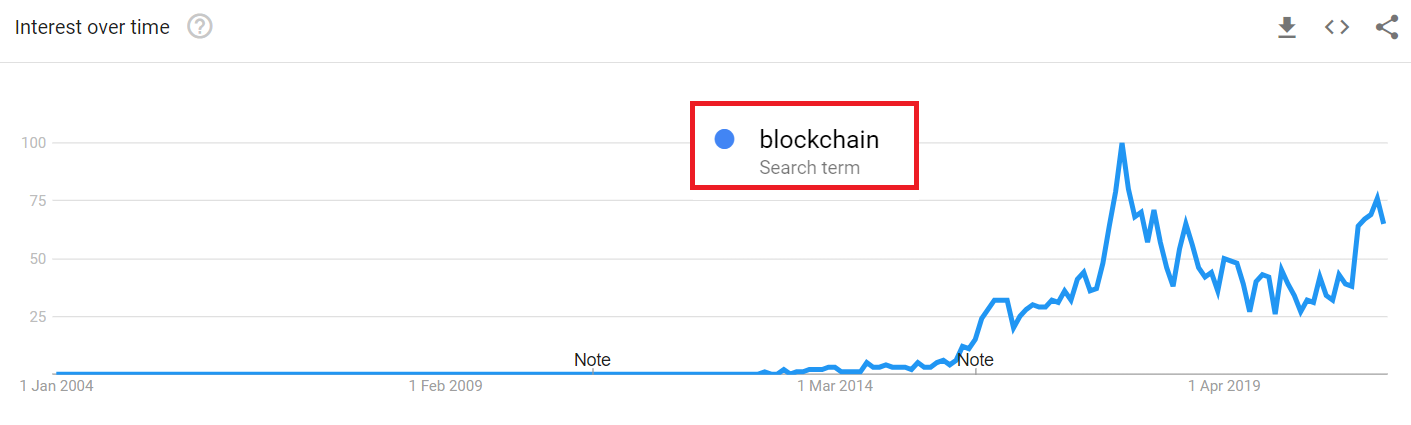Click the 50 value on vertical axis
Image resolution: width=1411 pixels, height=425 pixels.
40,259
